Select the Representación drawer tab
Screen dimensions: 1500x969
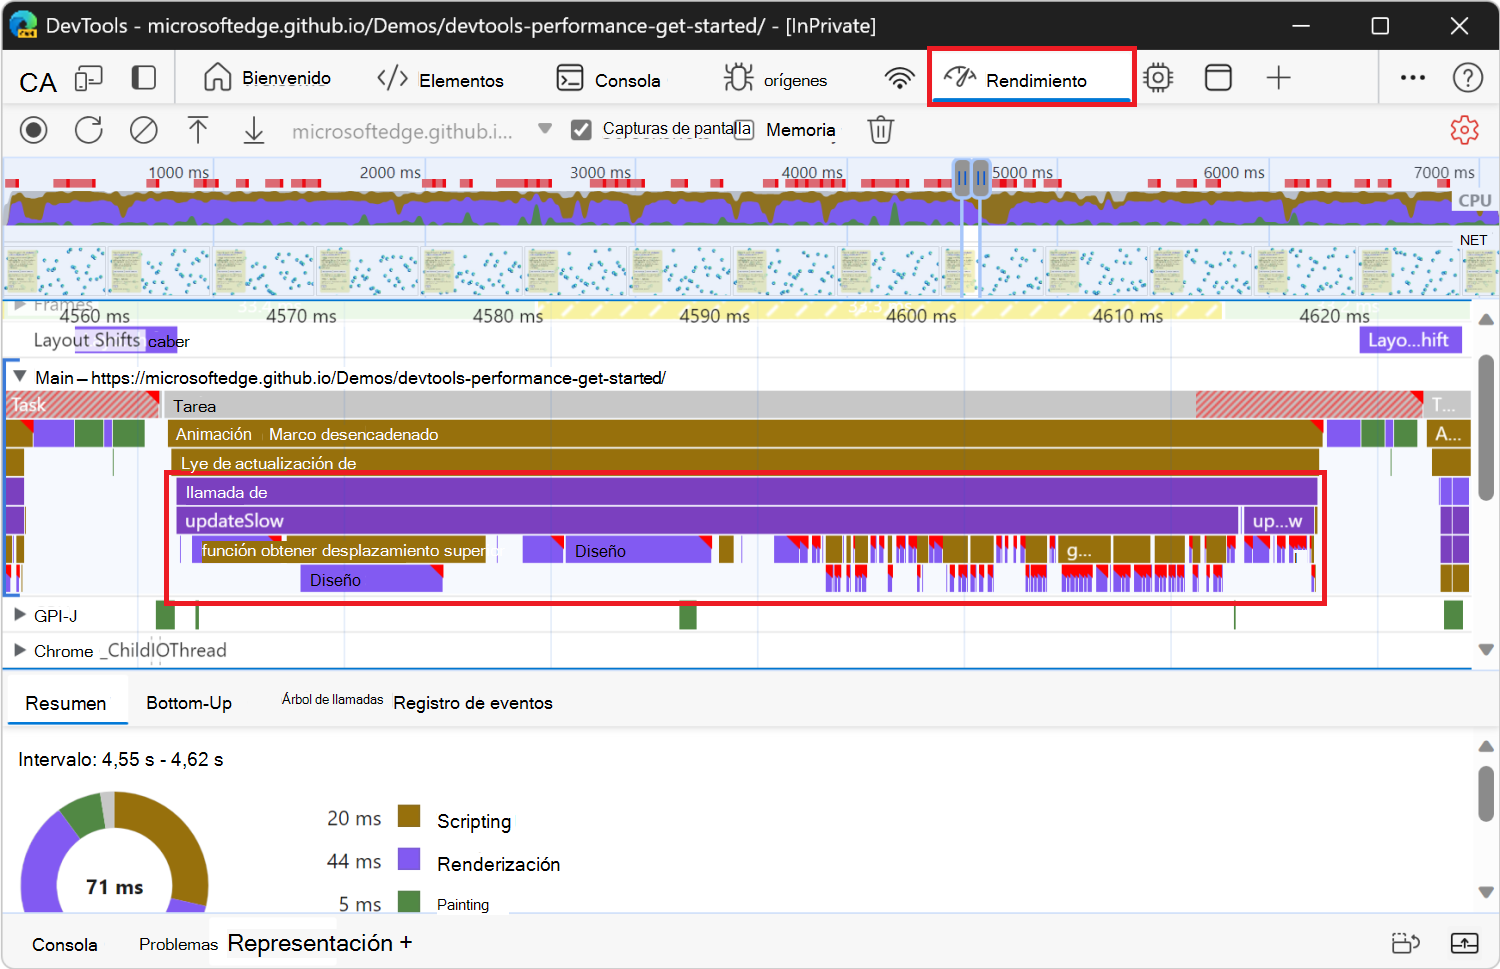(x=310, y=943)
